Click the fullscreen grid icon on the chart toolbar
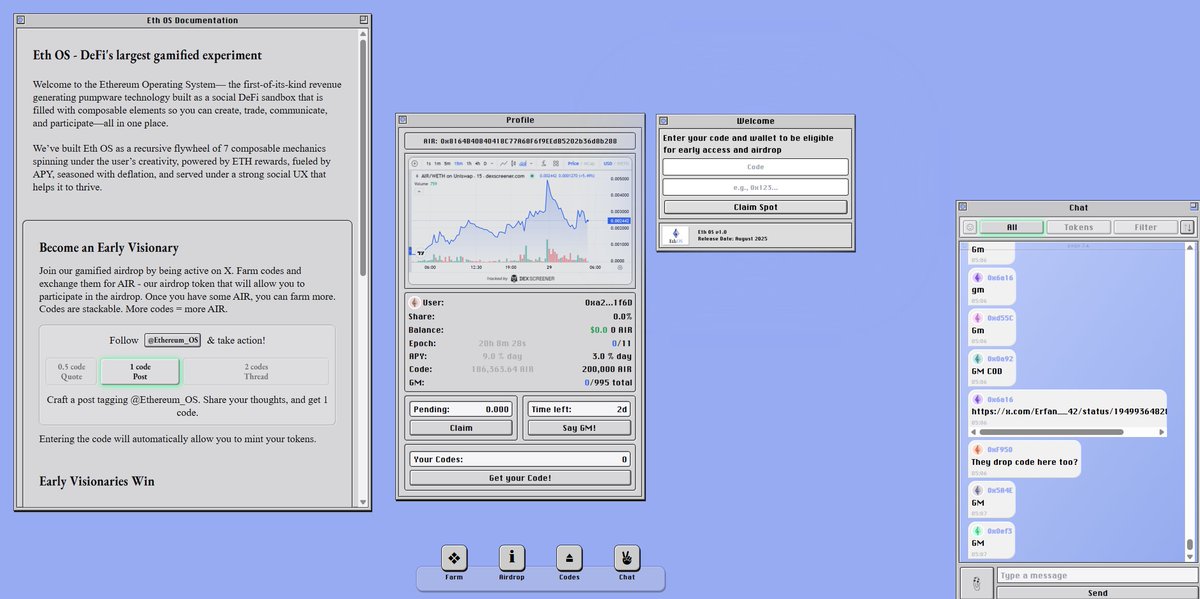Image resolution: width=1200 pixels, height=599 pixels. pyautogui.click(x=555, y=163)
